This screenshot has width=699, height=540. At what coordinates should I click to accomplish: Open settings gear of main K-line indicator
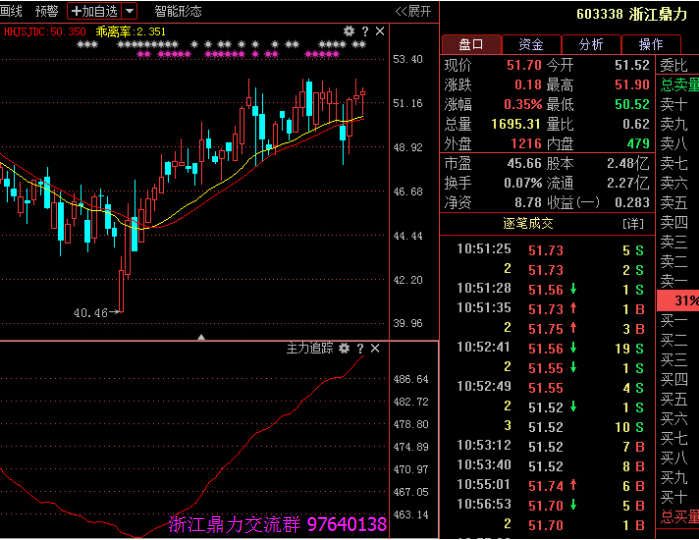(349, 31)
